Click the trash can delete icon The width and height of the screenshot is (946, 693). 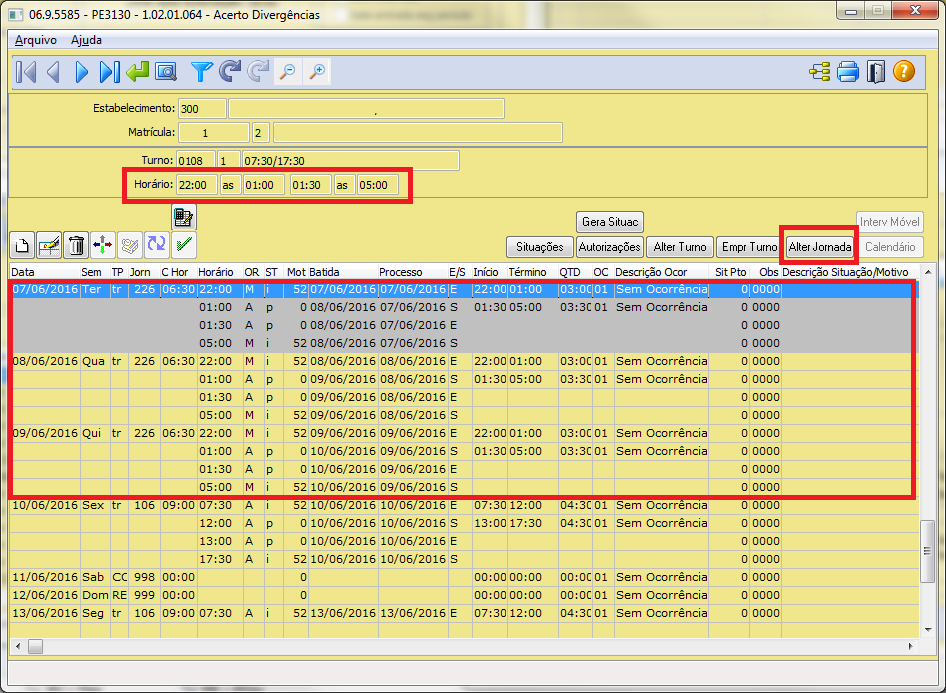coord(76,245)
